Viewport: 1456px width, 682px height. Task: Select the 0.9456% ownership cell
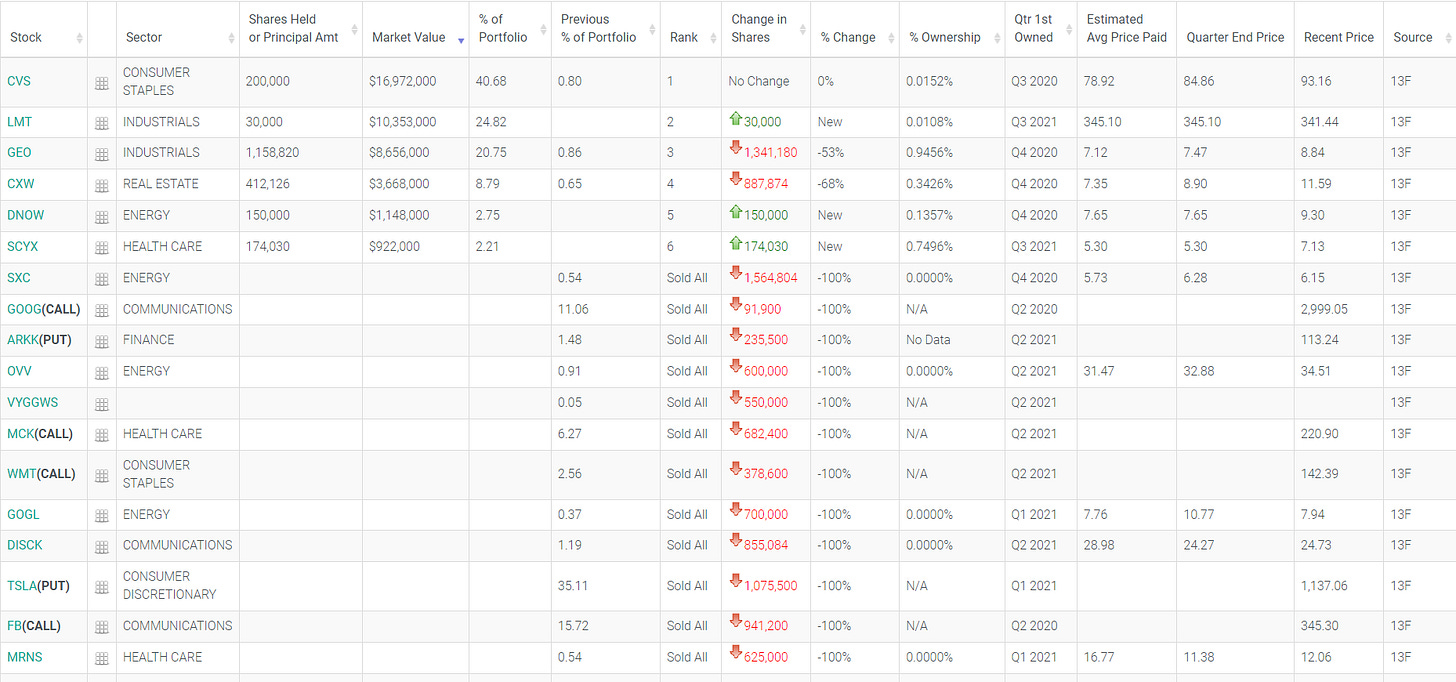pyautogui.click(x=952, y=152)
